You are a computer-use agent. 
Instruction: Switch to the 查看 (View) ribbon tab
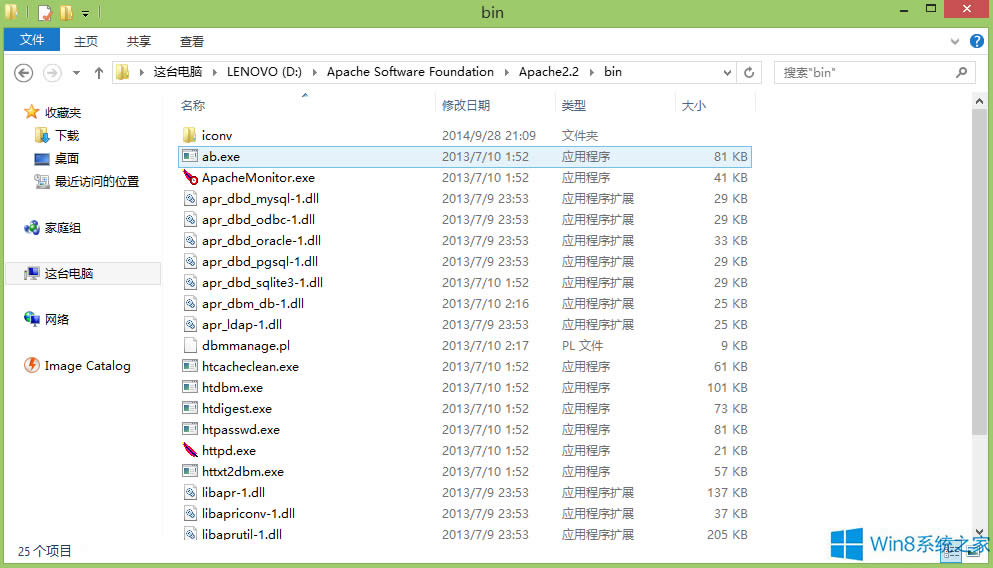click(192, 41)
